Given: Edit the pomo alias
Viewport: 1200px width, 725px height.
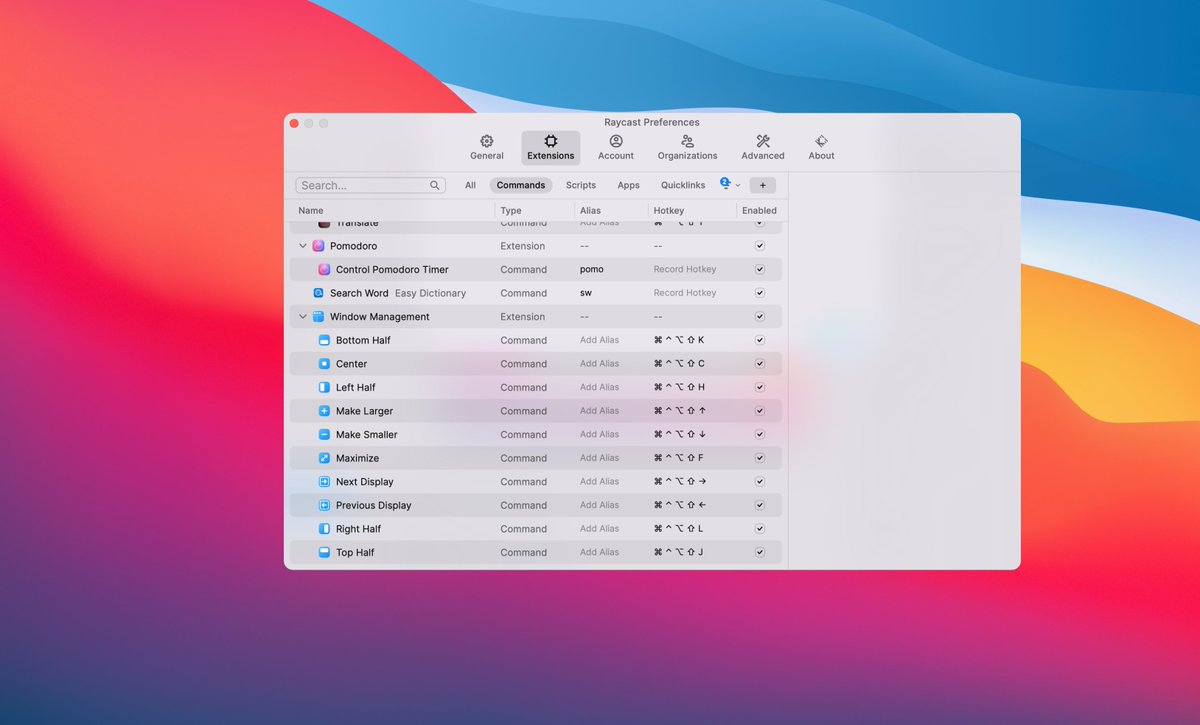Looking at the screenshot, I should pos(592,270).
